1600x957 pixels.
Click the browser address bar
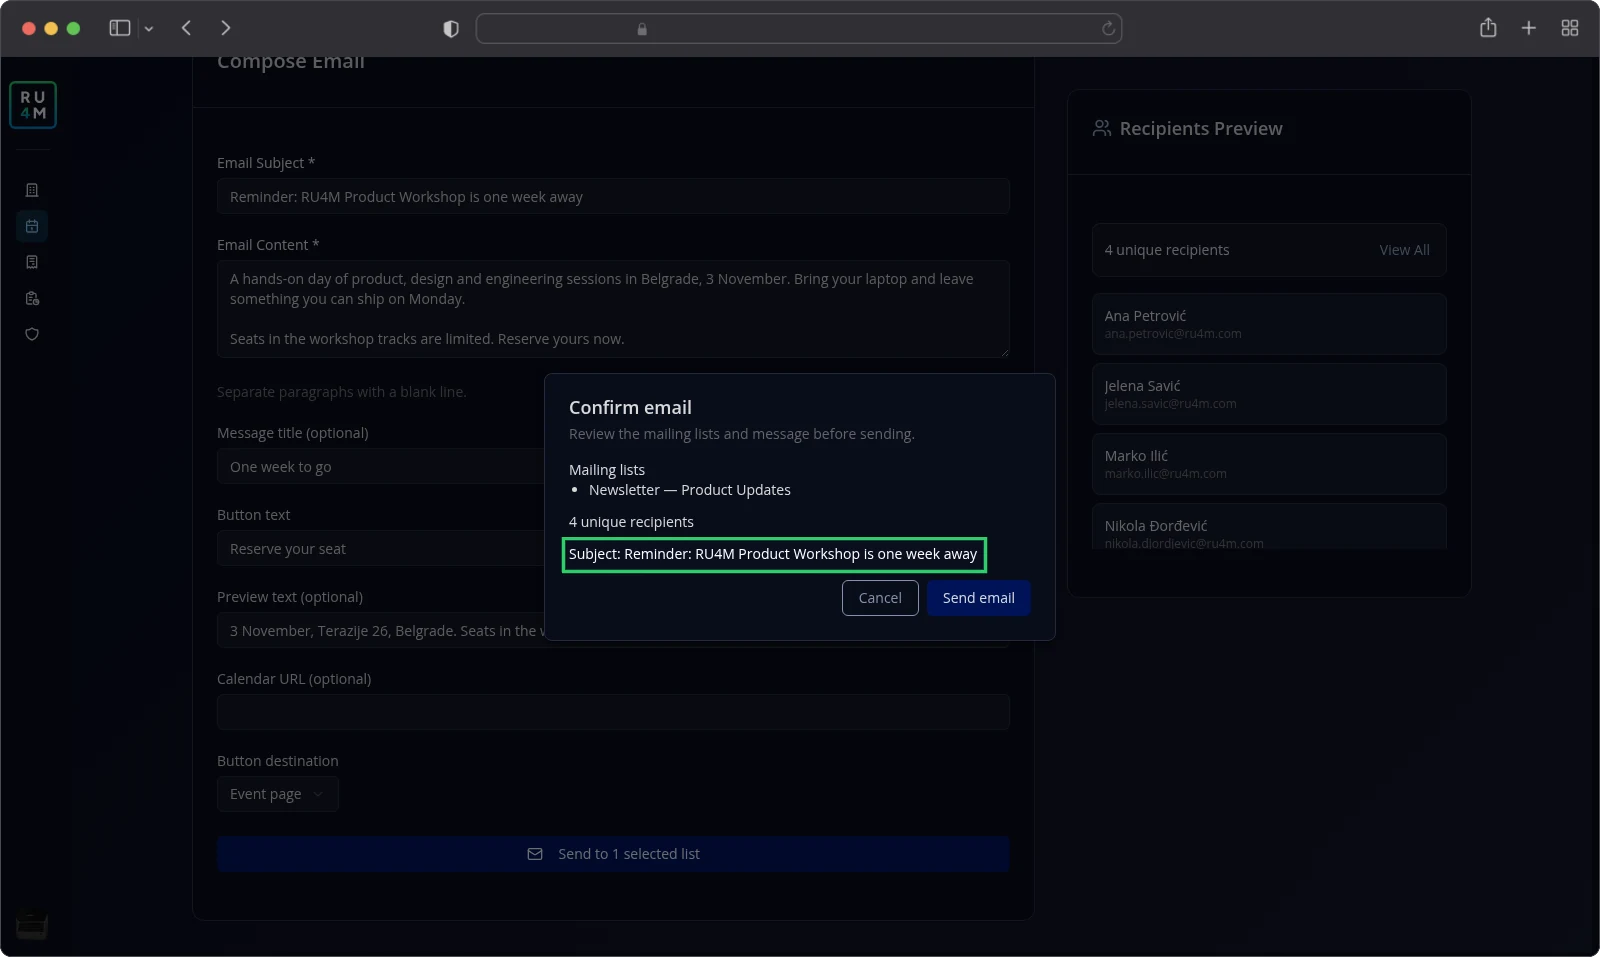click(x=799, y=29)
